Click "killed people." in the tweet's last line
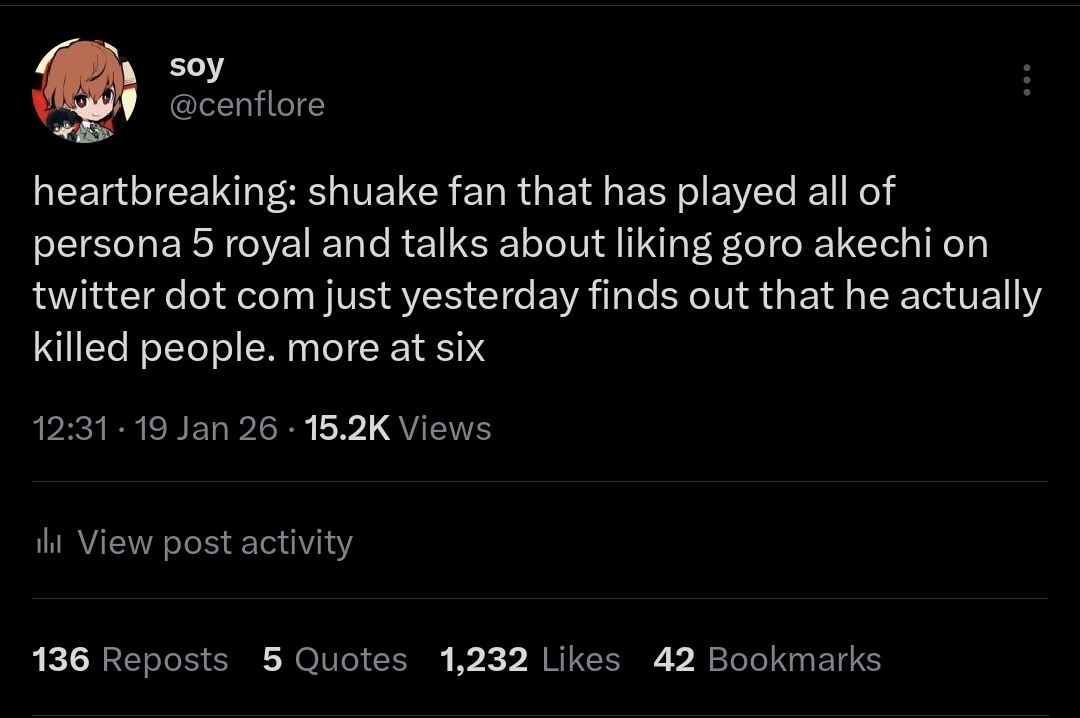This screenshot has width=1080, height=718. point(155,348)
